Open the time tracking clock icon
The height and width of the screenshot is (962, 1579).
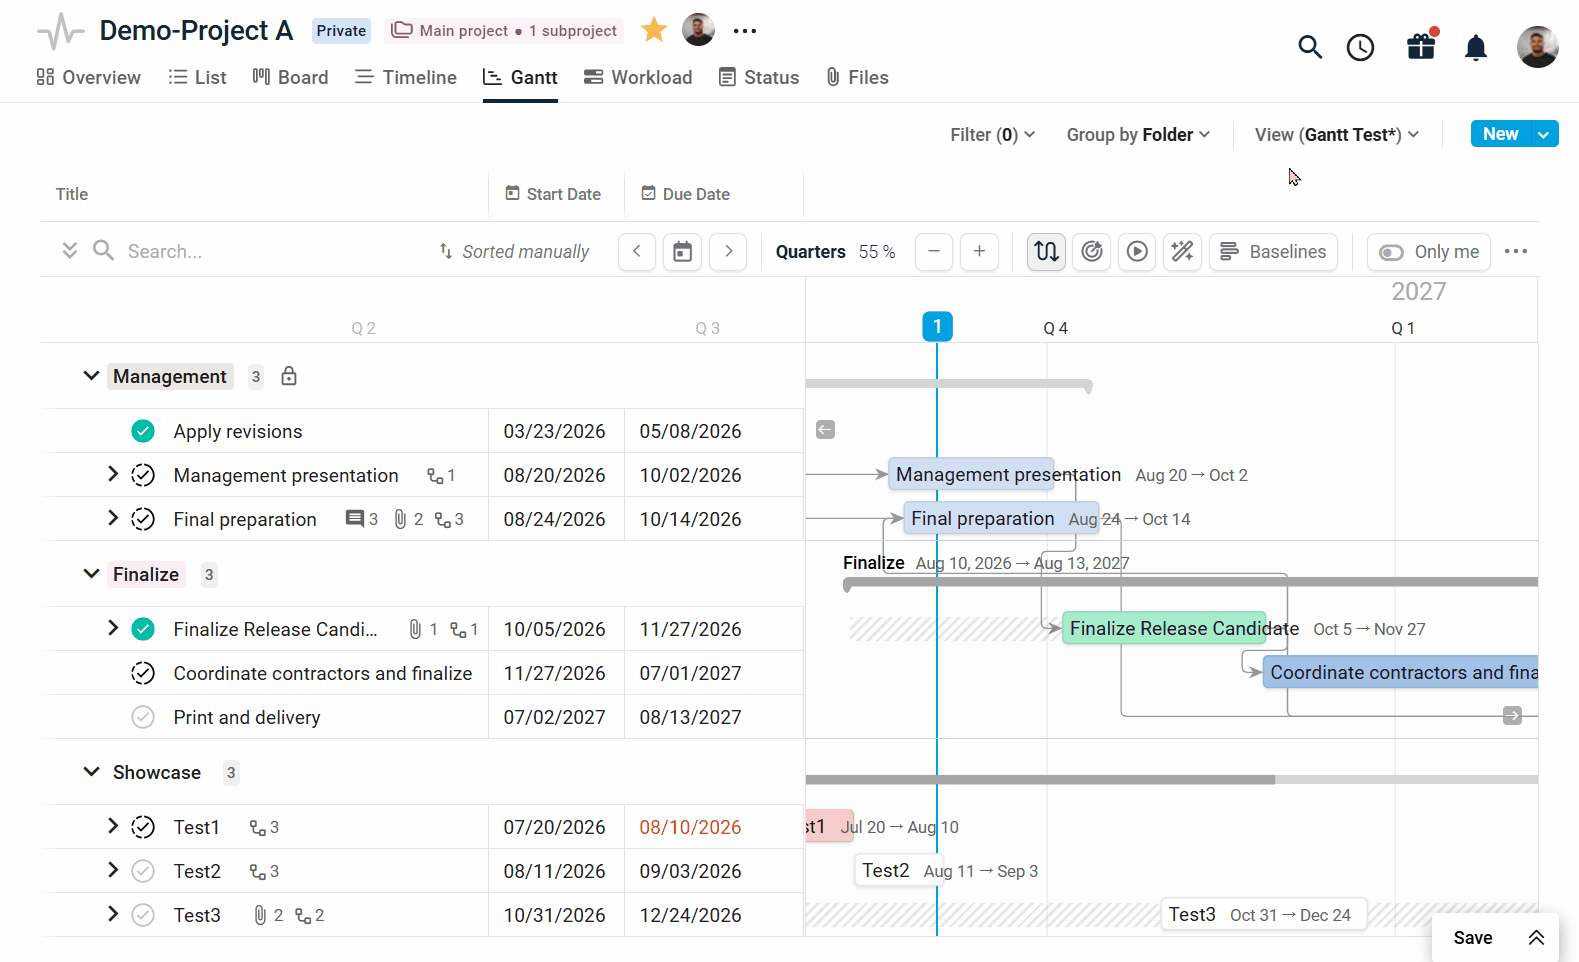point(1360,47)
